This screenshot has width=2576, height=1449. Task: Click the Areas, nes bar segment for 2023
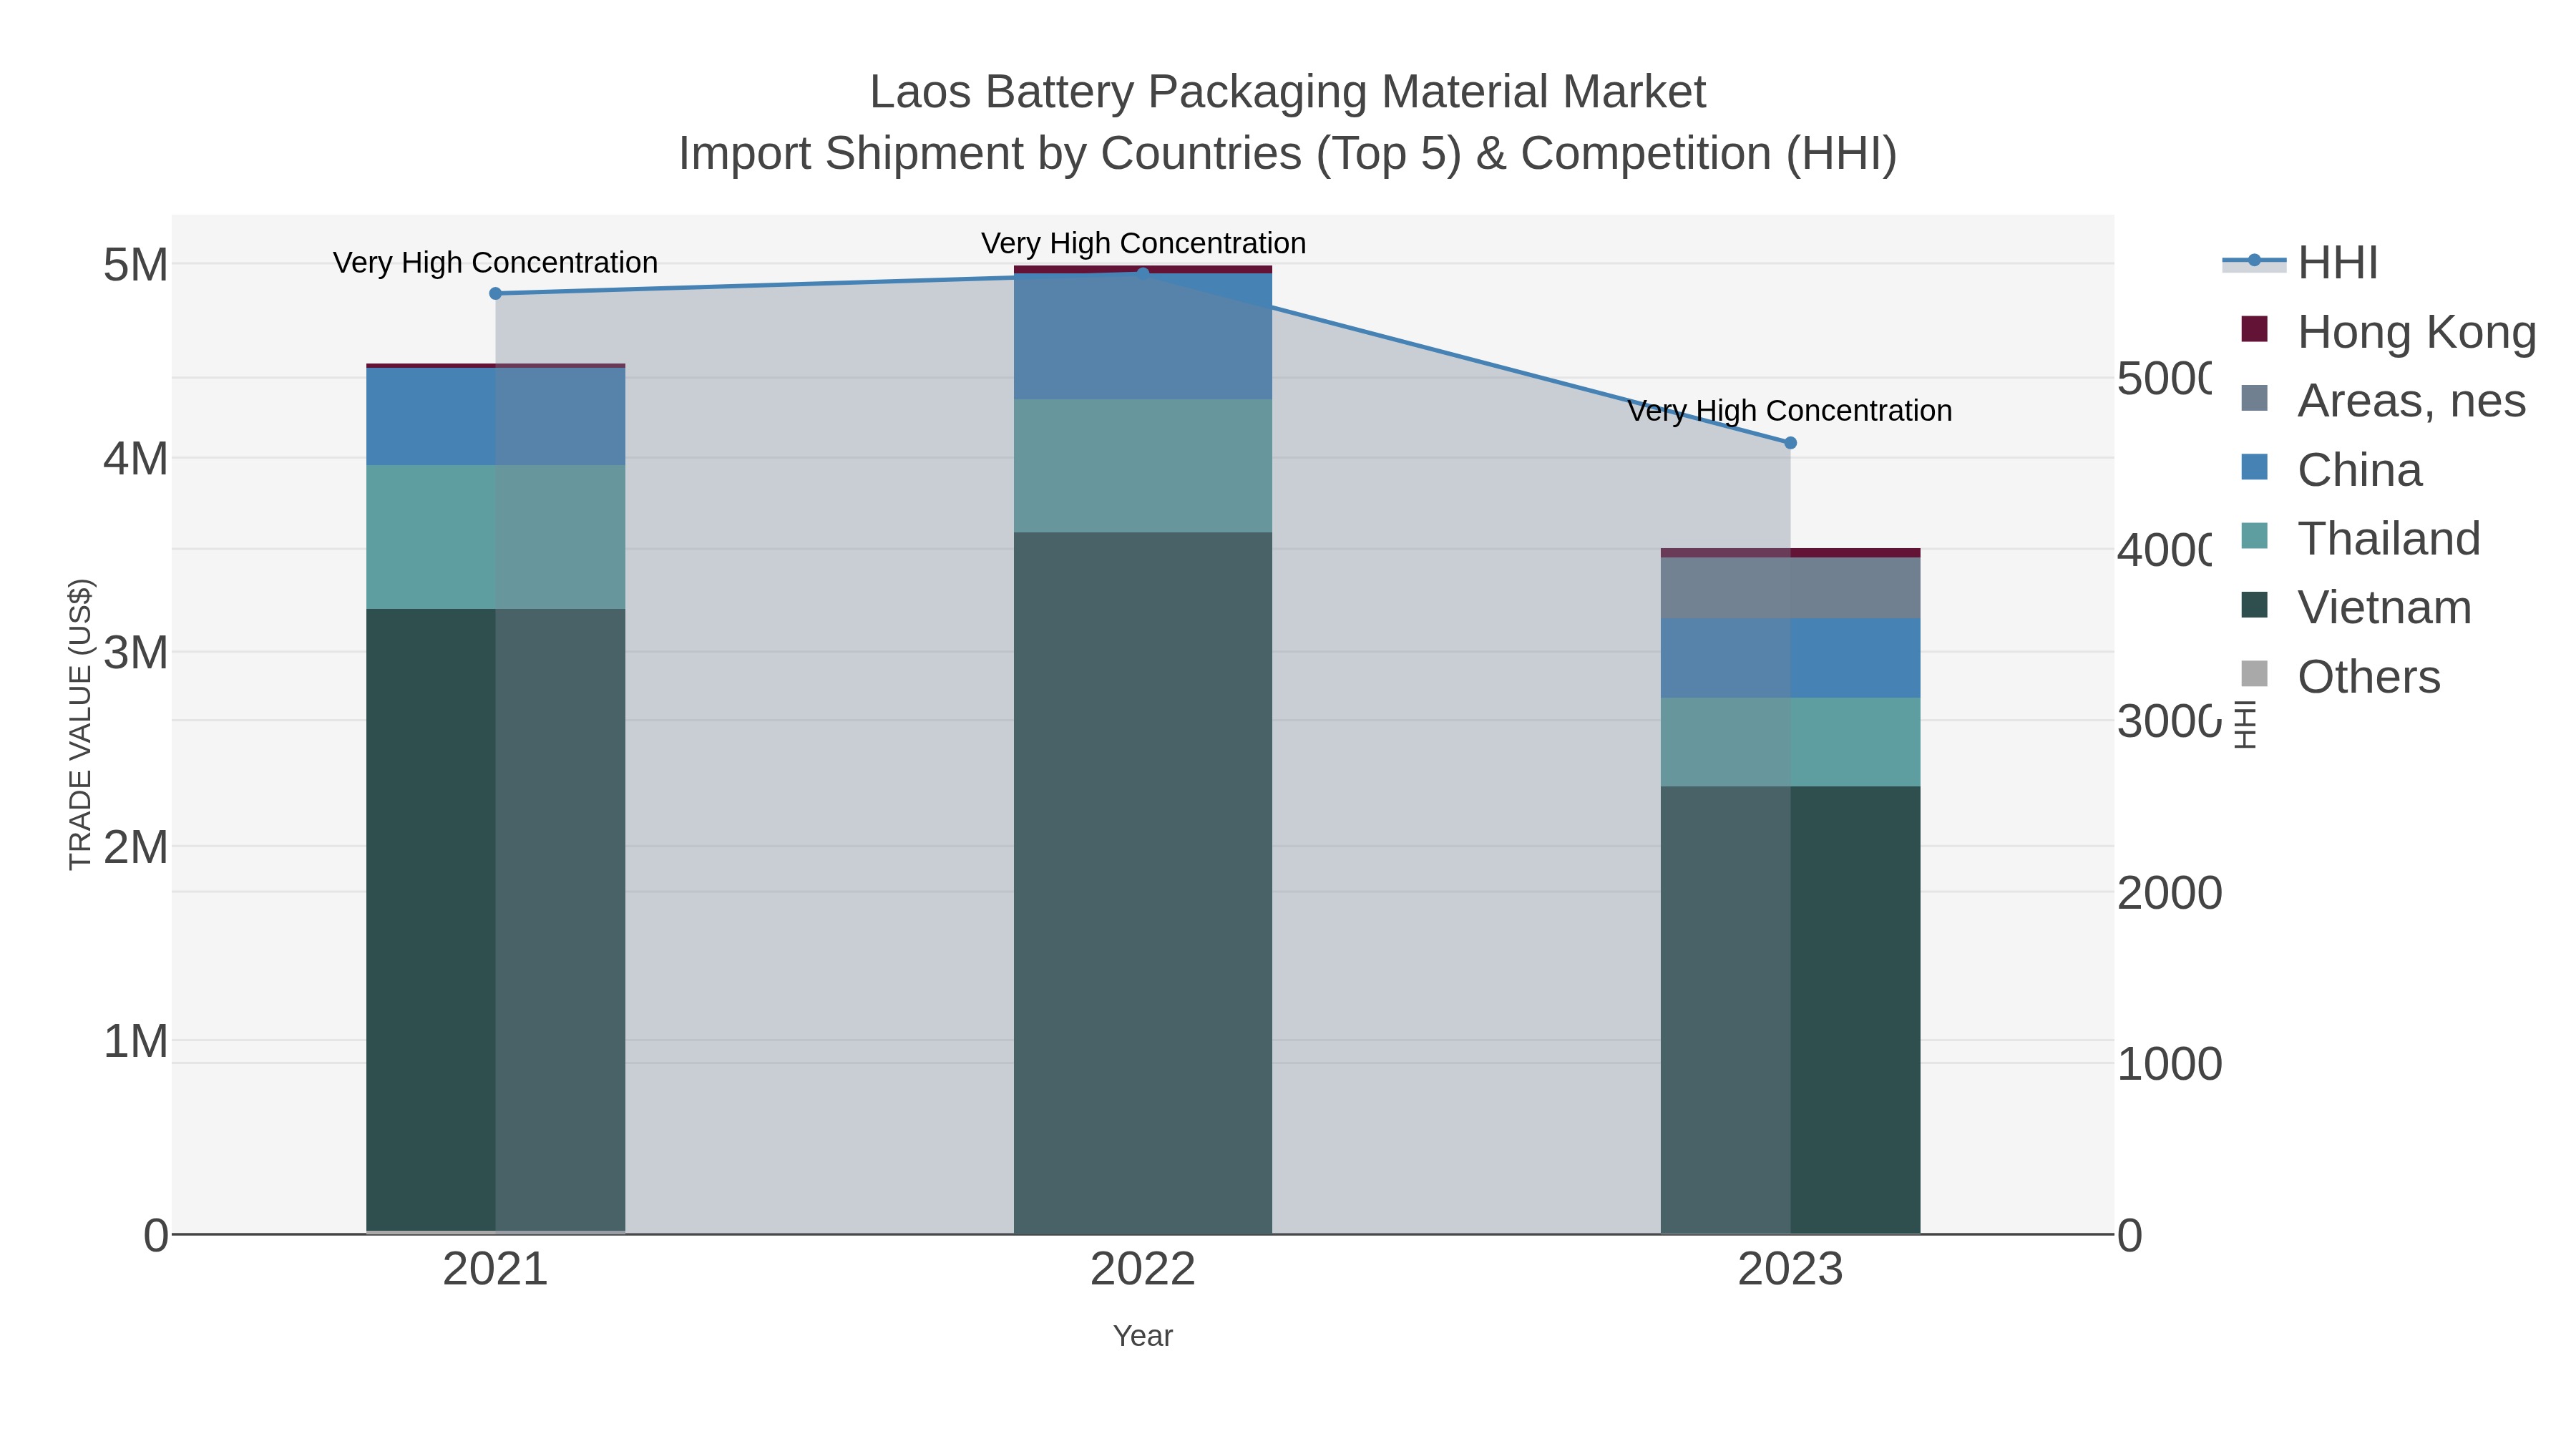(1790, 588)
